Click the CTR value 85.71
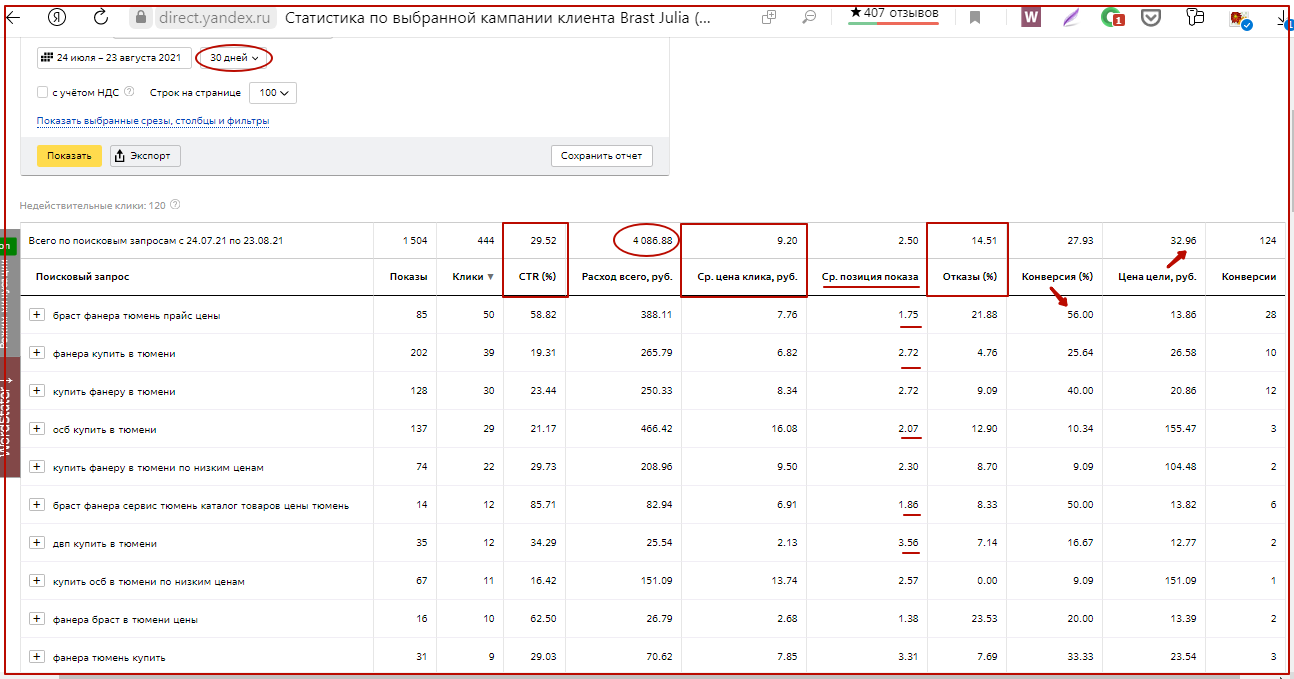The width and height of the screenshot is (1294, 679). pos(542,505)
